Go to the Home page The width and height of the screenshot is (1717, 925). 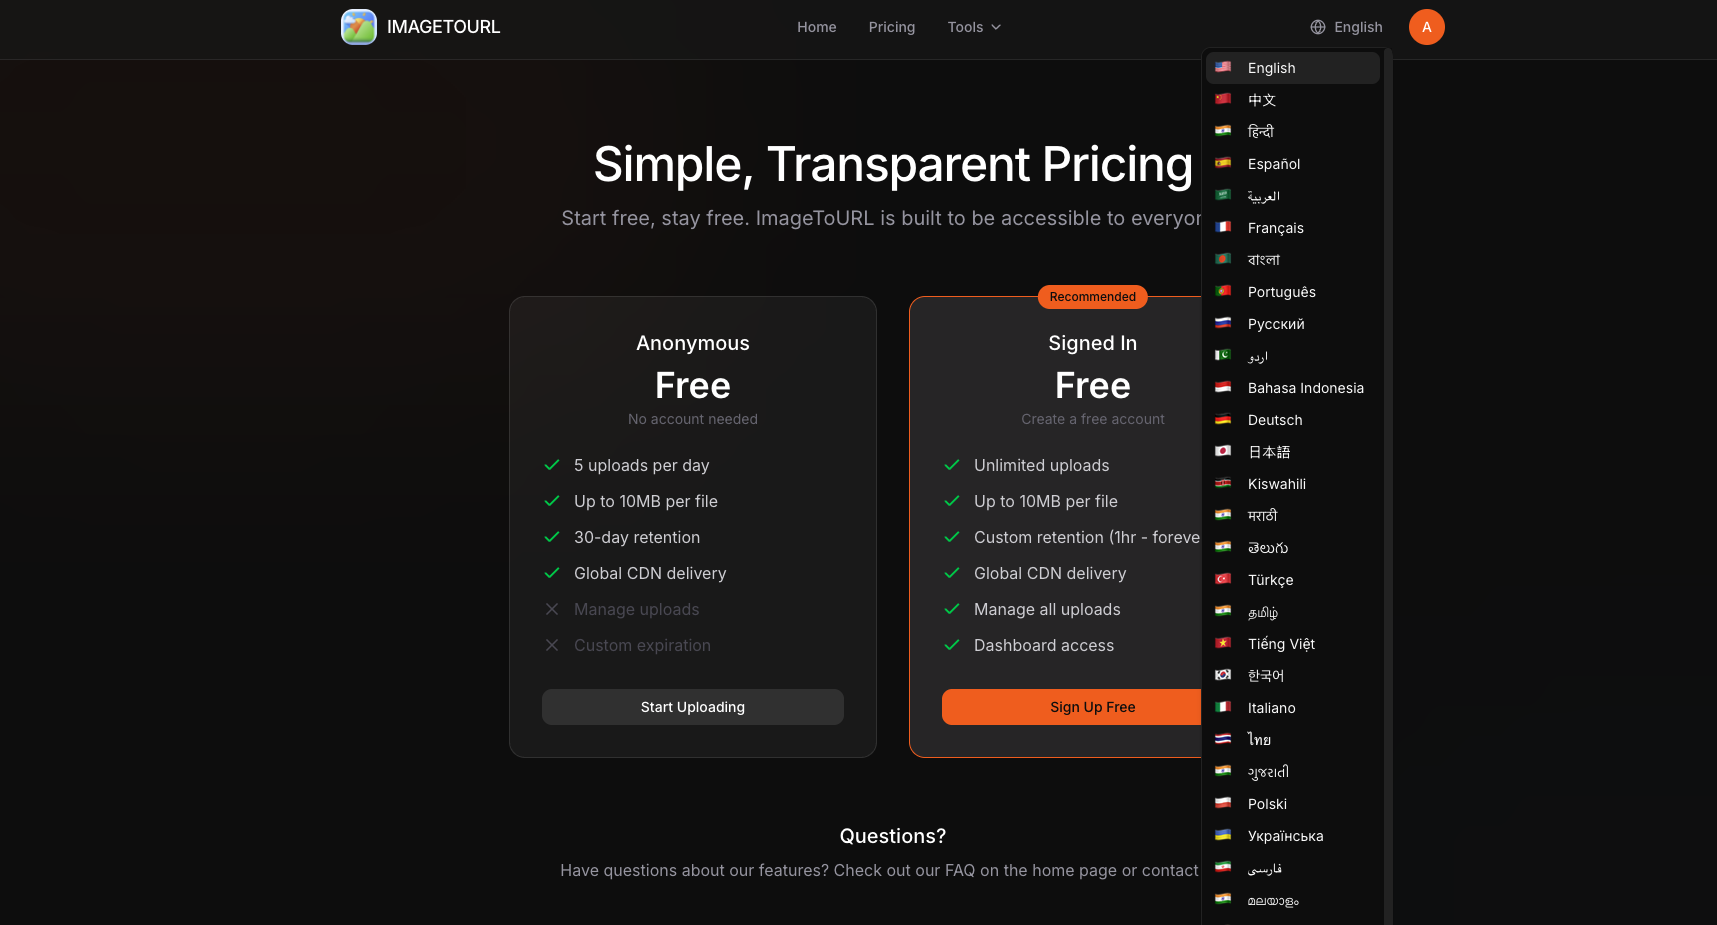click(x=816, y=27)
